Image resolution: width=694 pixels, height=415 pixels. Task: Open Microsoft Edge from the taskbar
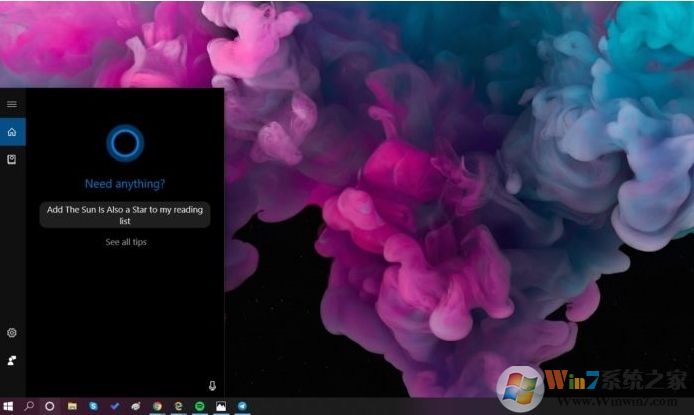point(178,406)
